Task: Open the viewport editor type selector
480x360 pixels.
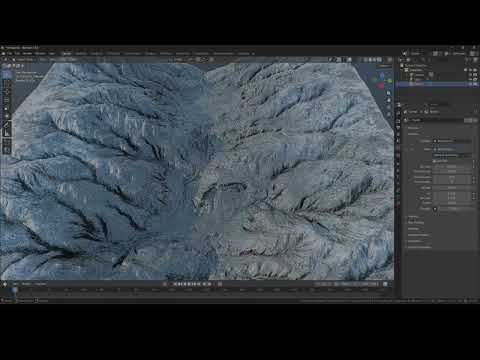Action: 5,60
